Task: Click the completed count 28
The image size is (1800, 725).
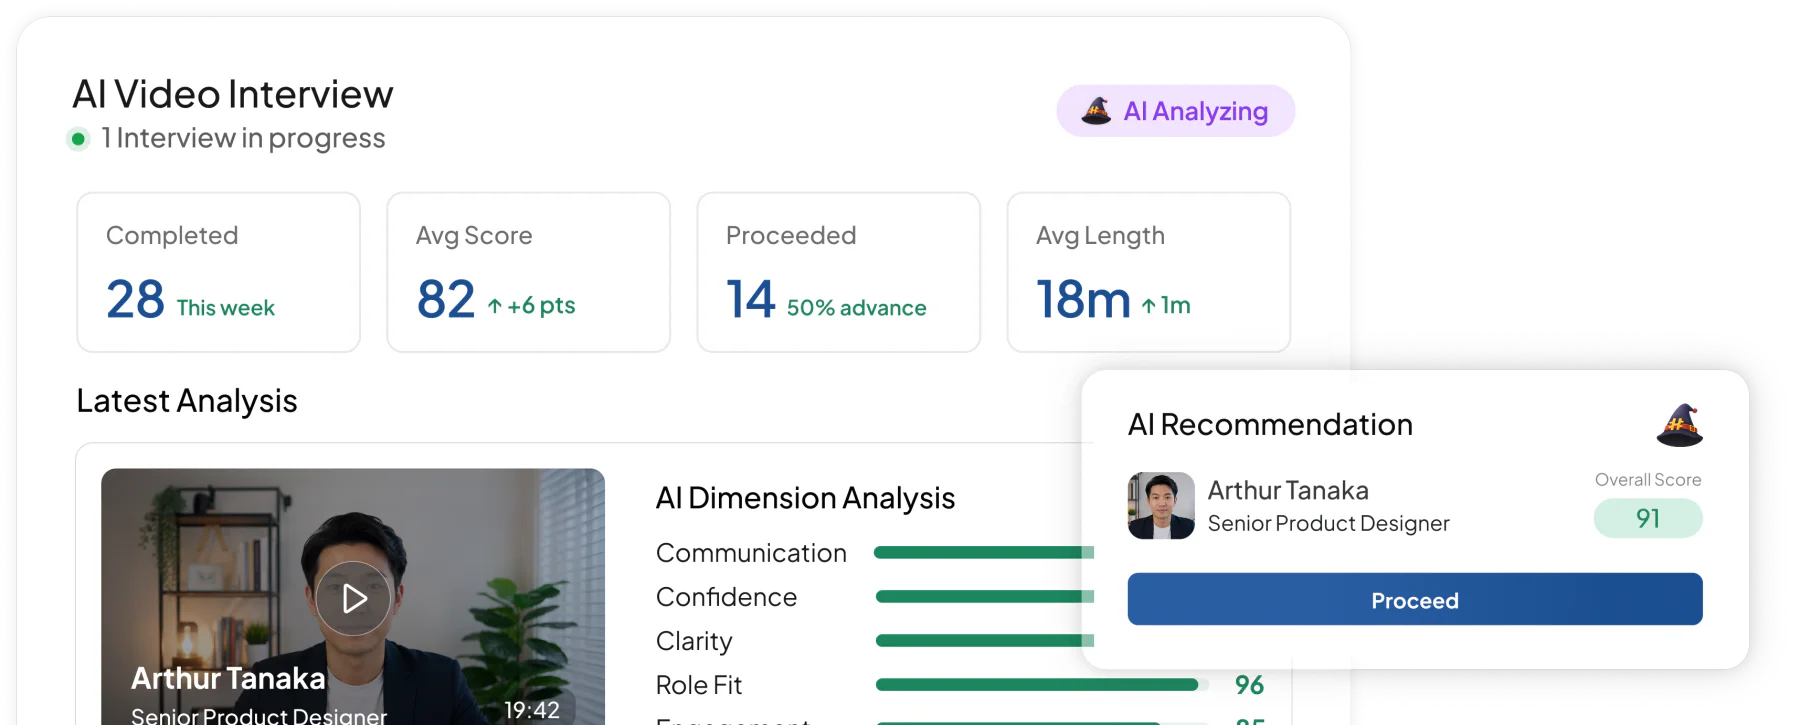Action: 135,299
